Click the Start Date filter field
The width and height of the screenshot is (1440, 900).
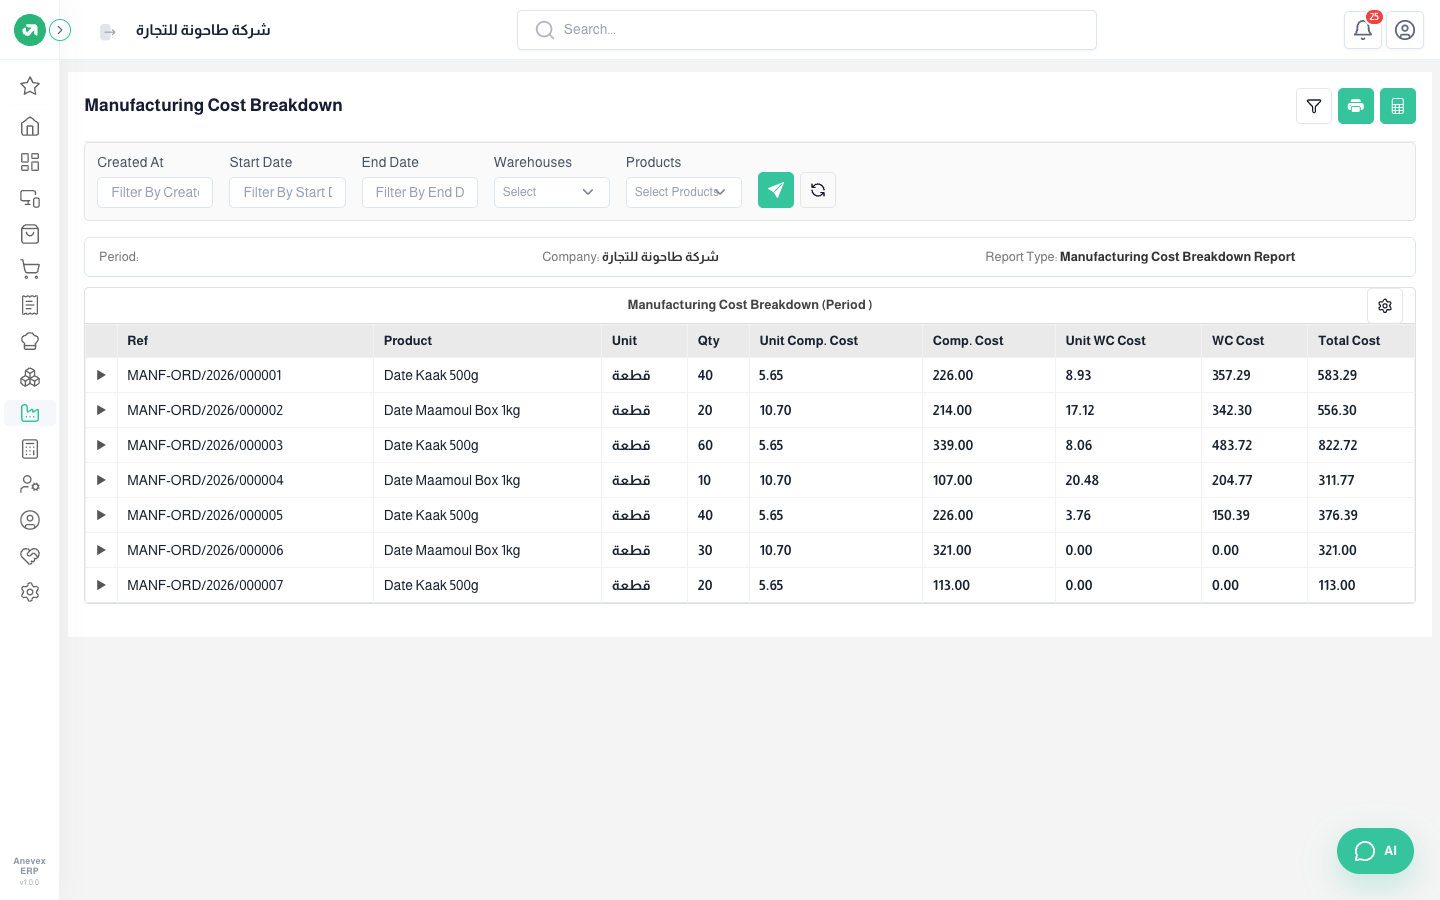(288, 192)
